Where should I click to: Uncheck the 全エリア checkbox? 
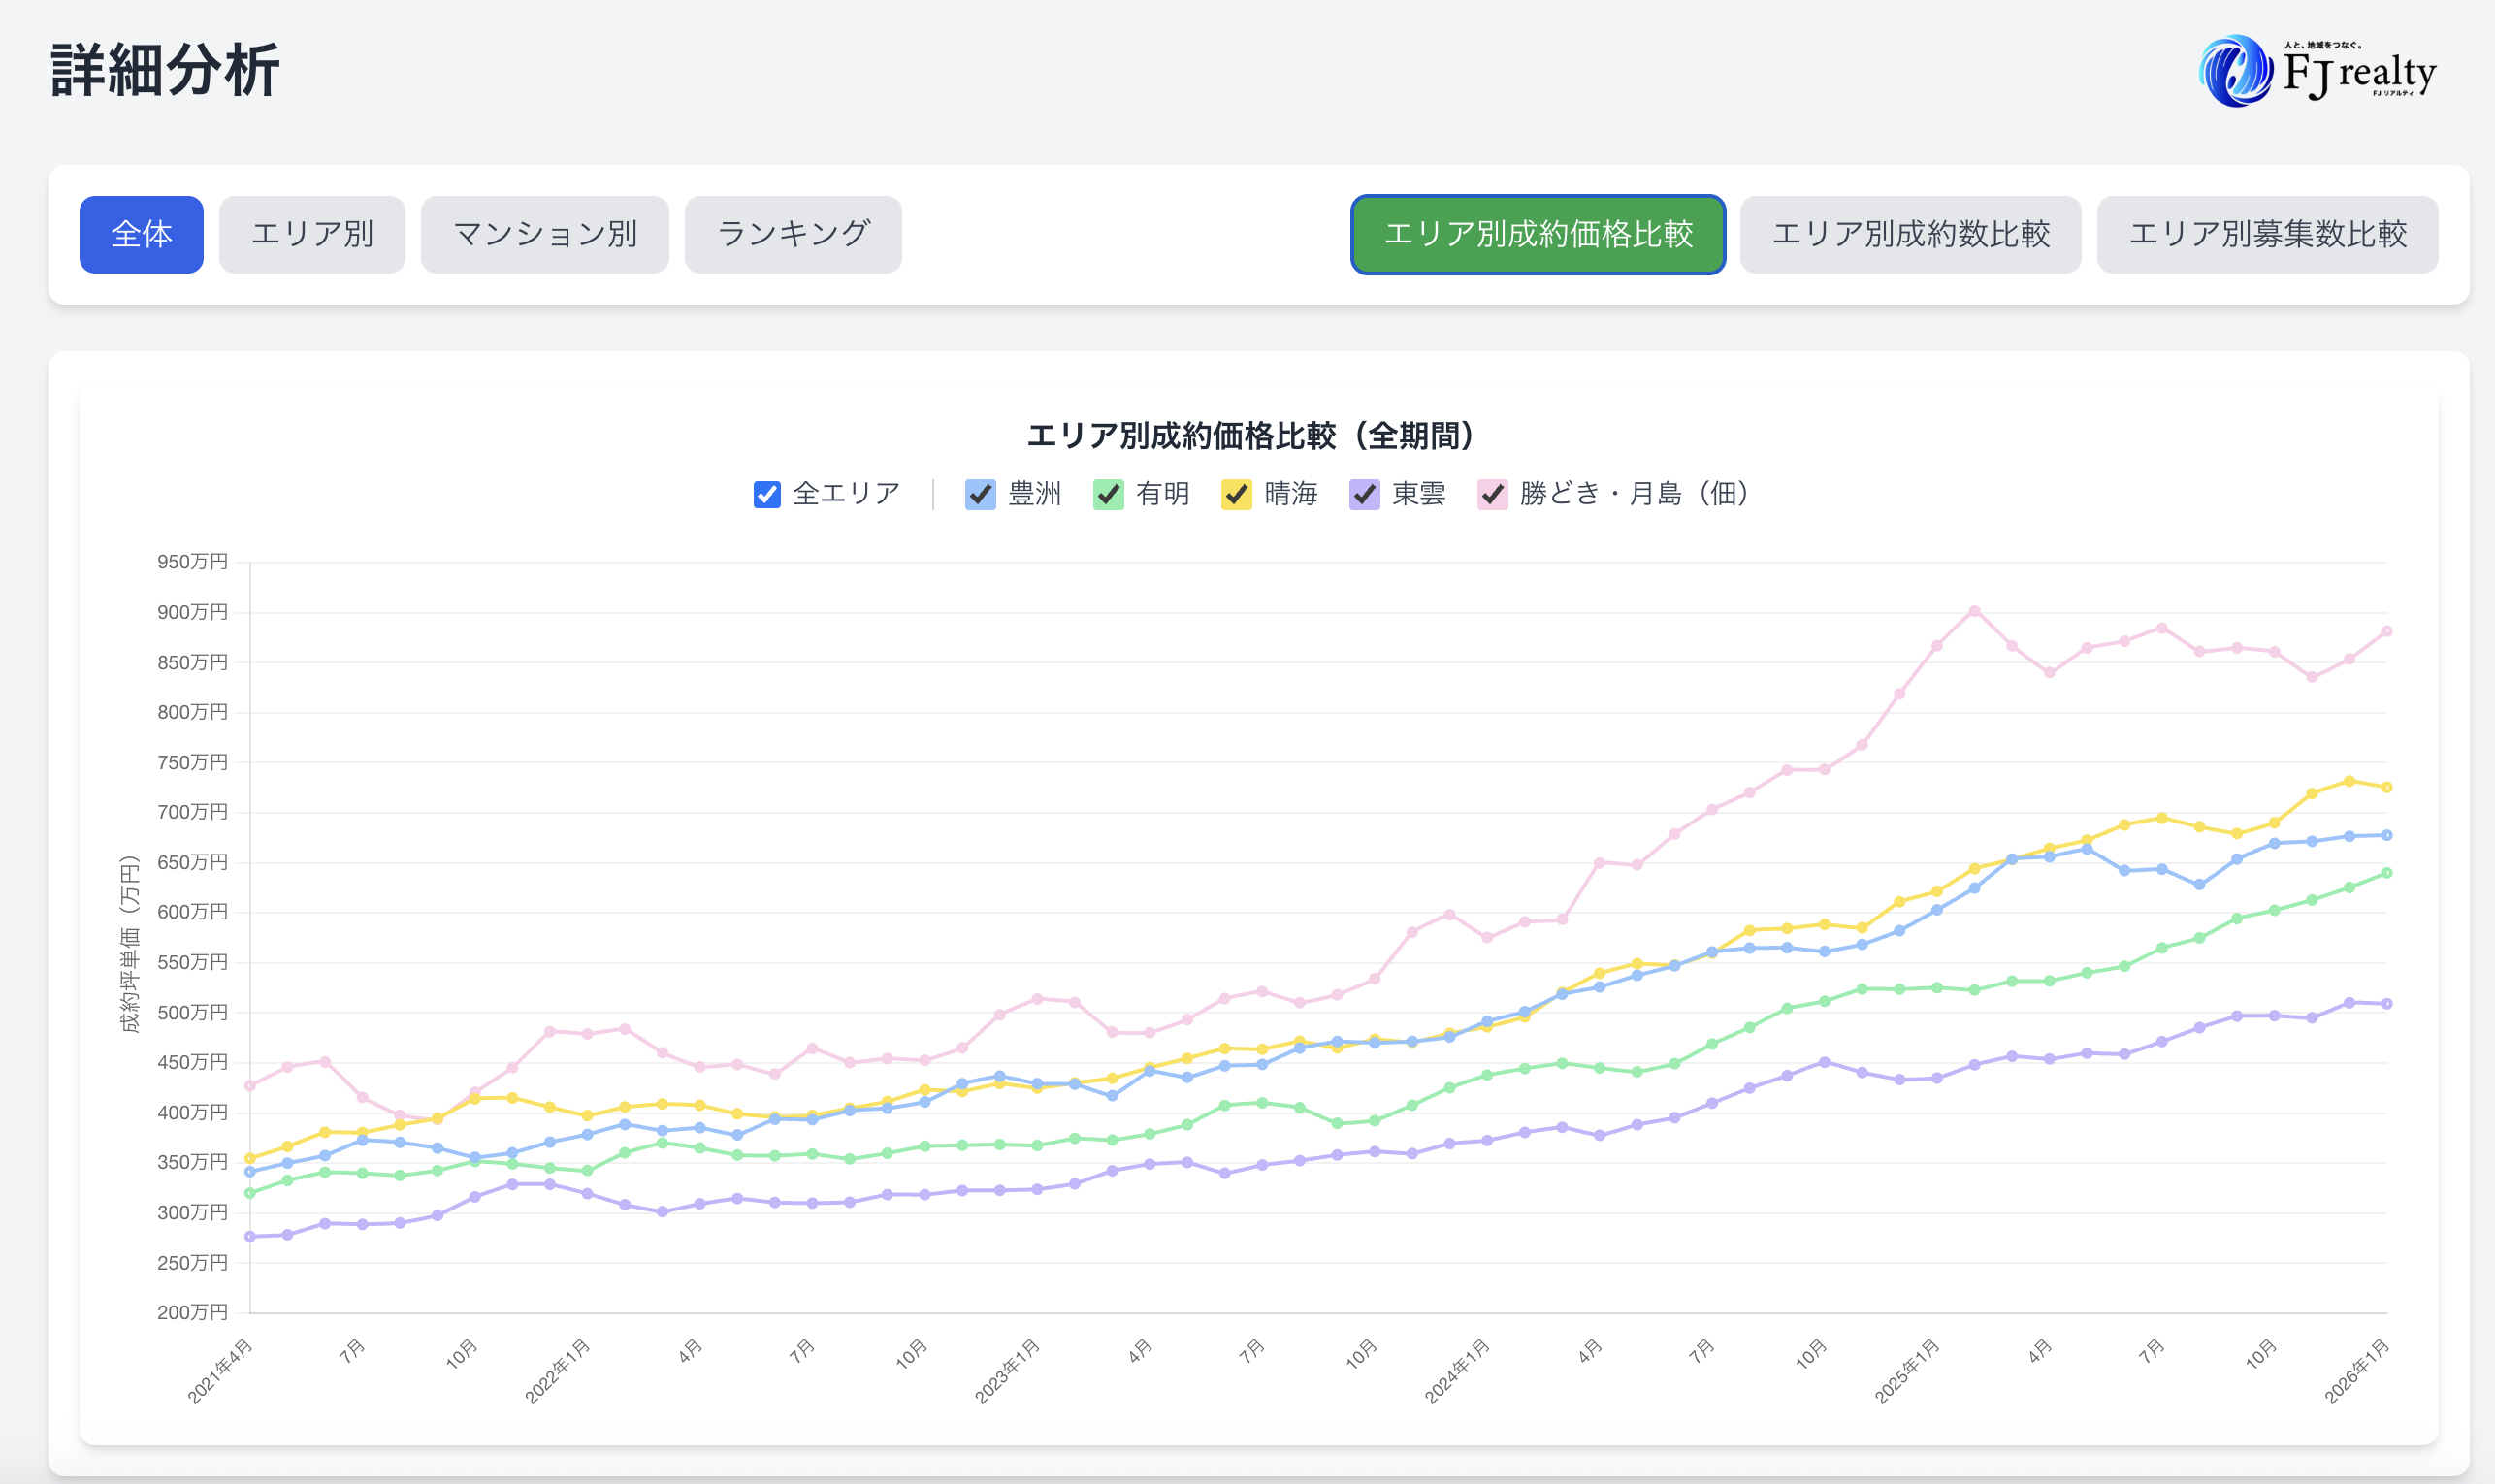766,494
